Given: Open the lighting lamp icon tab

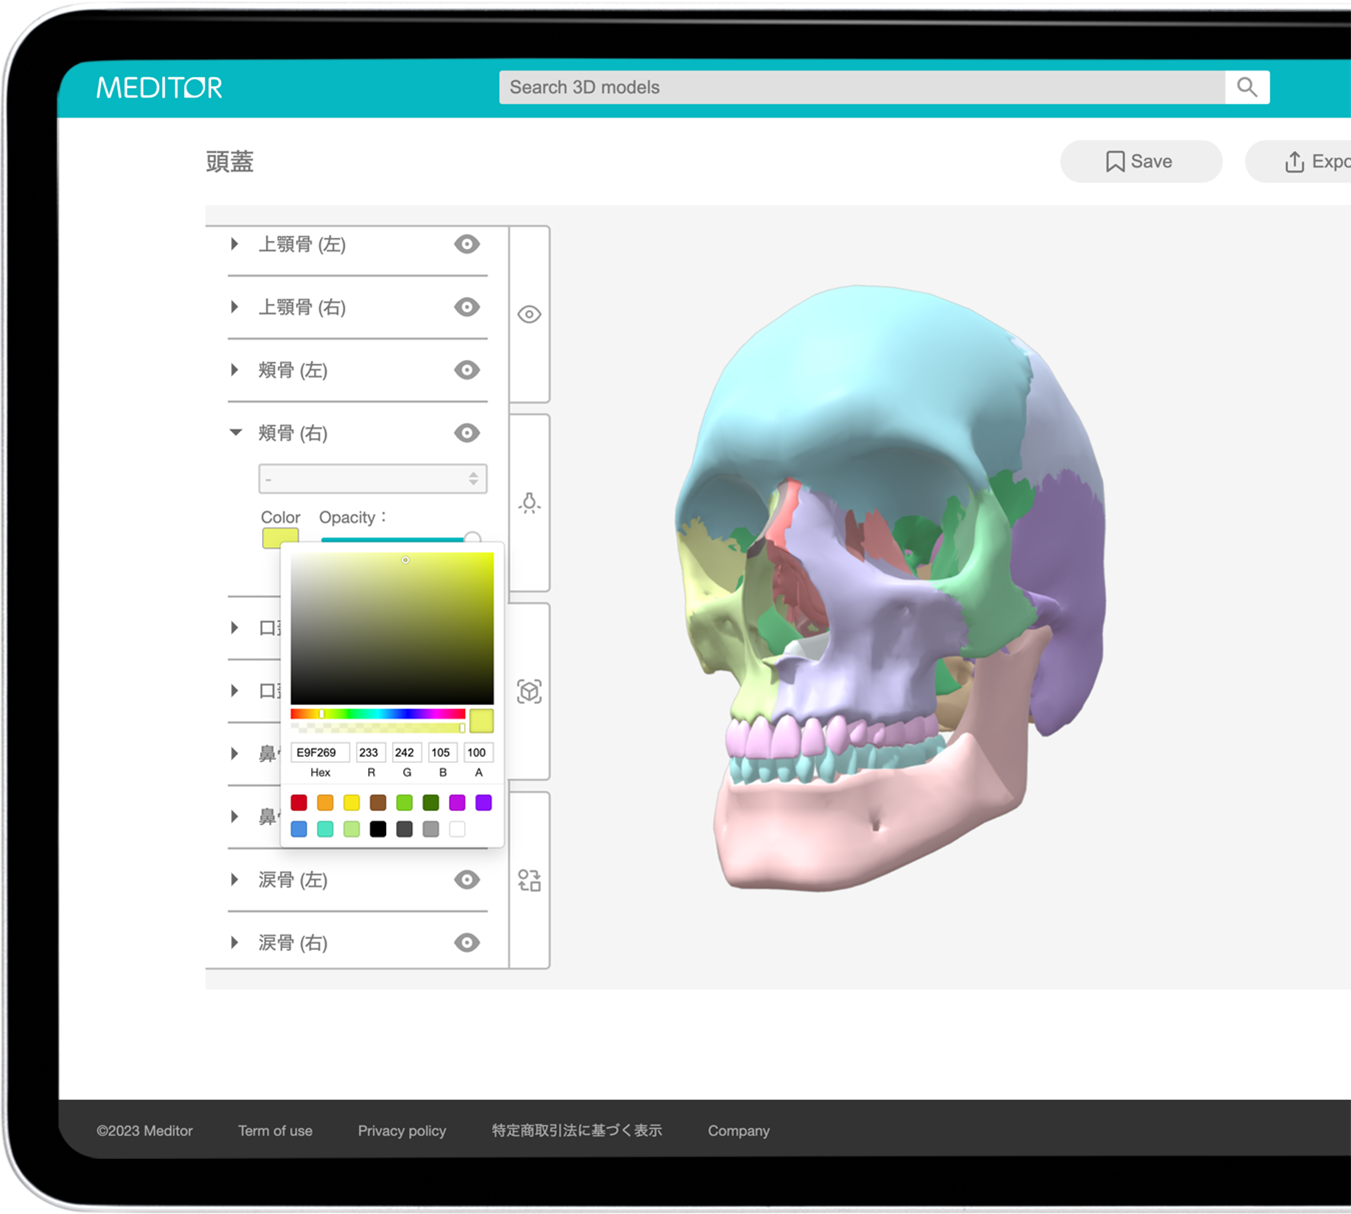Looking at the screenshot, I should 529,503.
